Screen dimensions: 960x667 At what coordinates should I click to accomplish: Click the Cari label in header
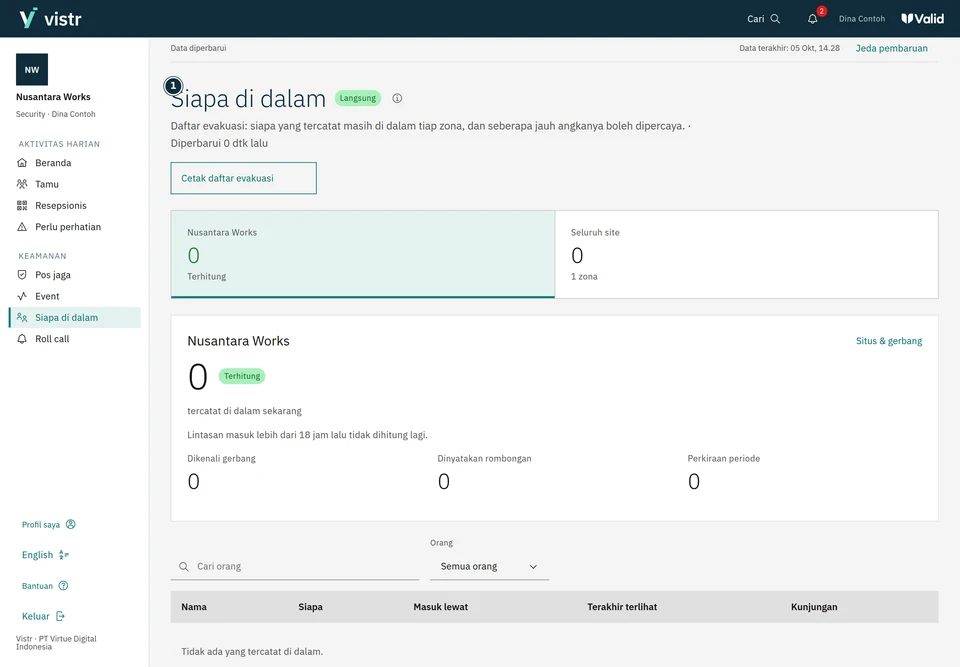756,19
